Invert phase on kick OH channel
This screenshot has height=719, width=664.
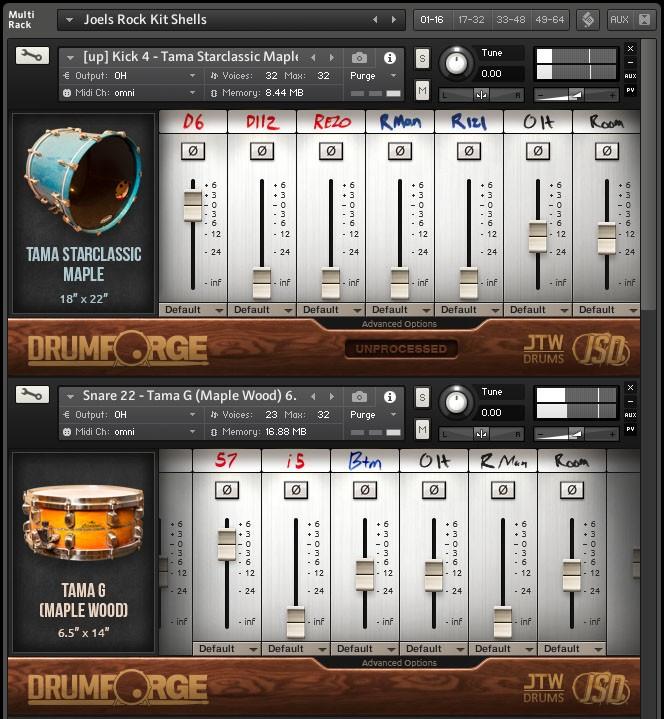(x=538, y=151)
